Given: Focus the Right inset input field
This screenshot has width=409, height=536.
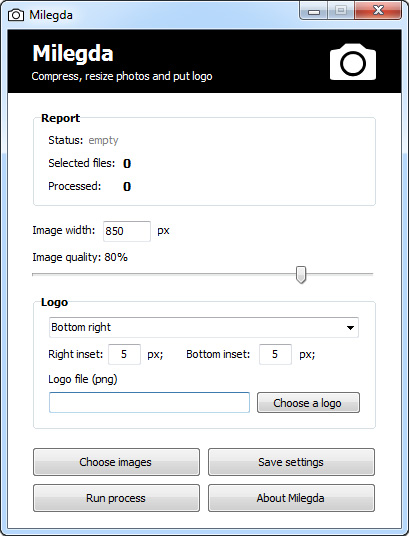Looking at the screenshot, I should coord(124,354).
